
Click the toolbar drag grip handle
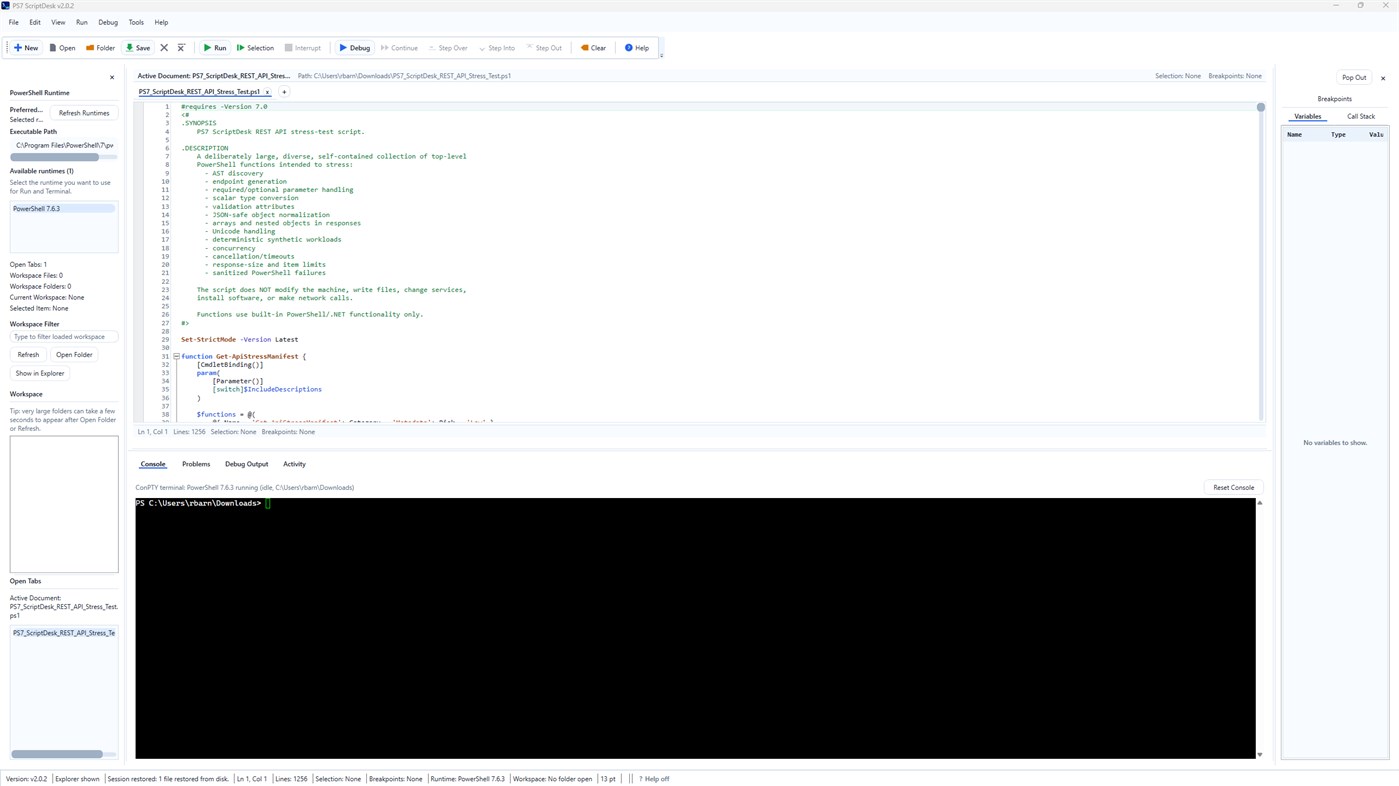tap(7, 48)
